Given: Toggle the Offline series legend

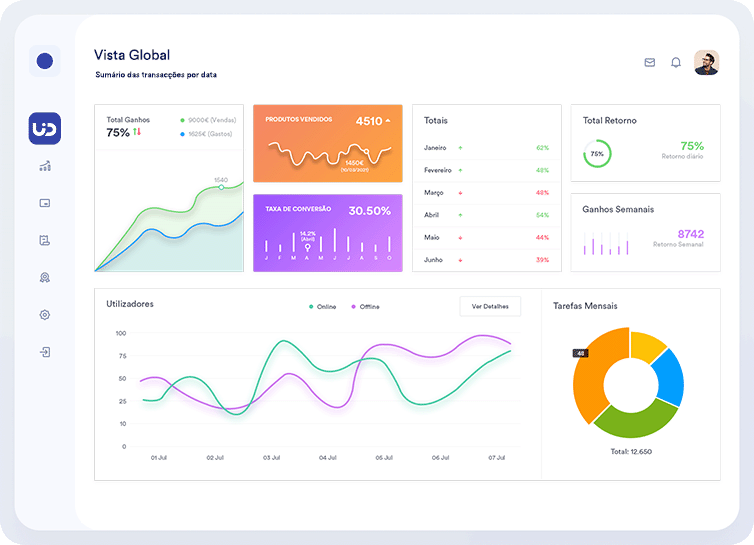Looking at the screenshot, I should tap(365, 306).
